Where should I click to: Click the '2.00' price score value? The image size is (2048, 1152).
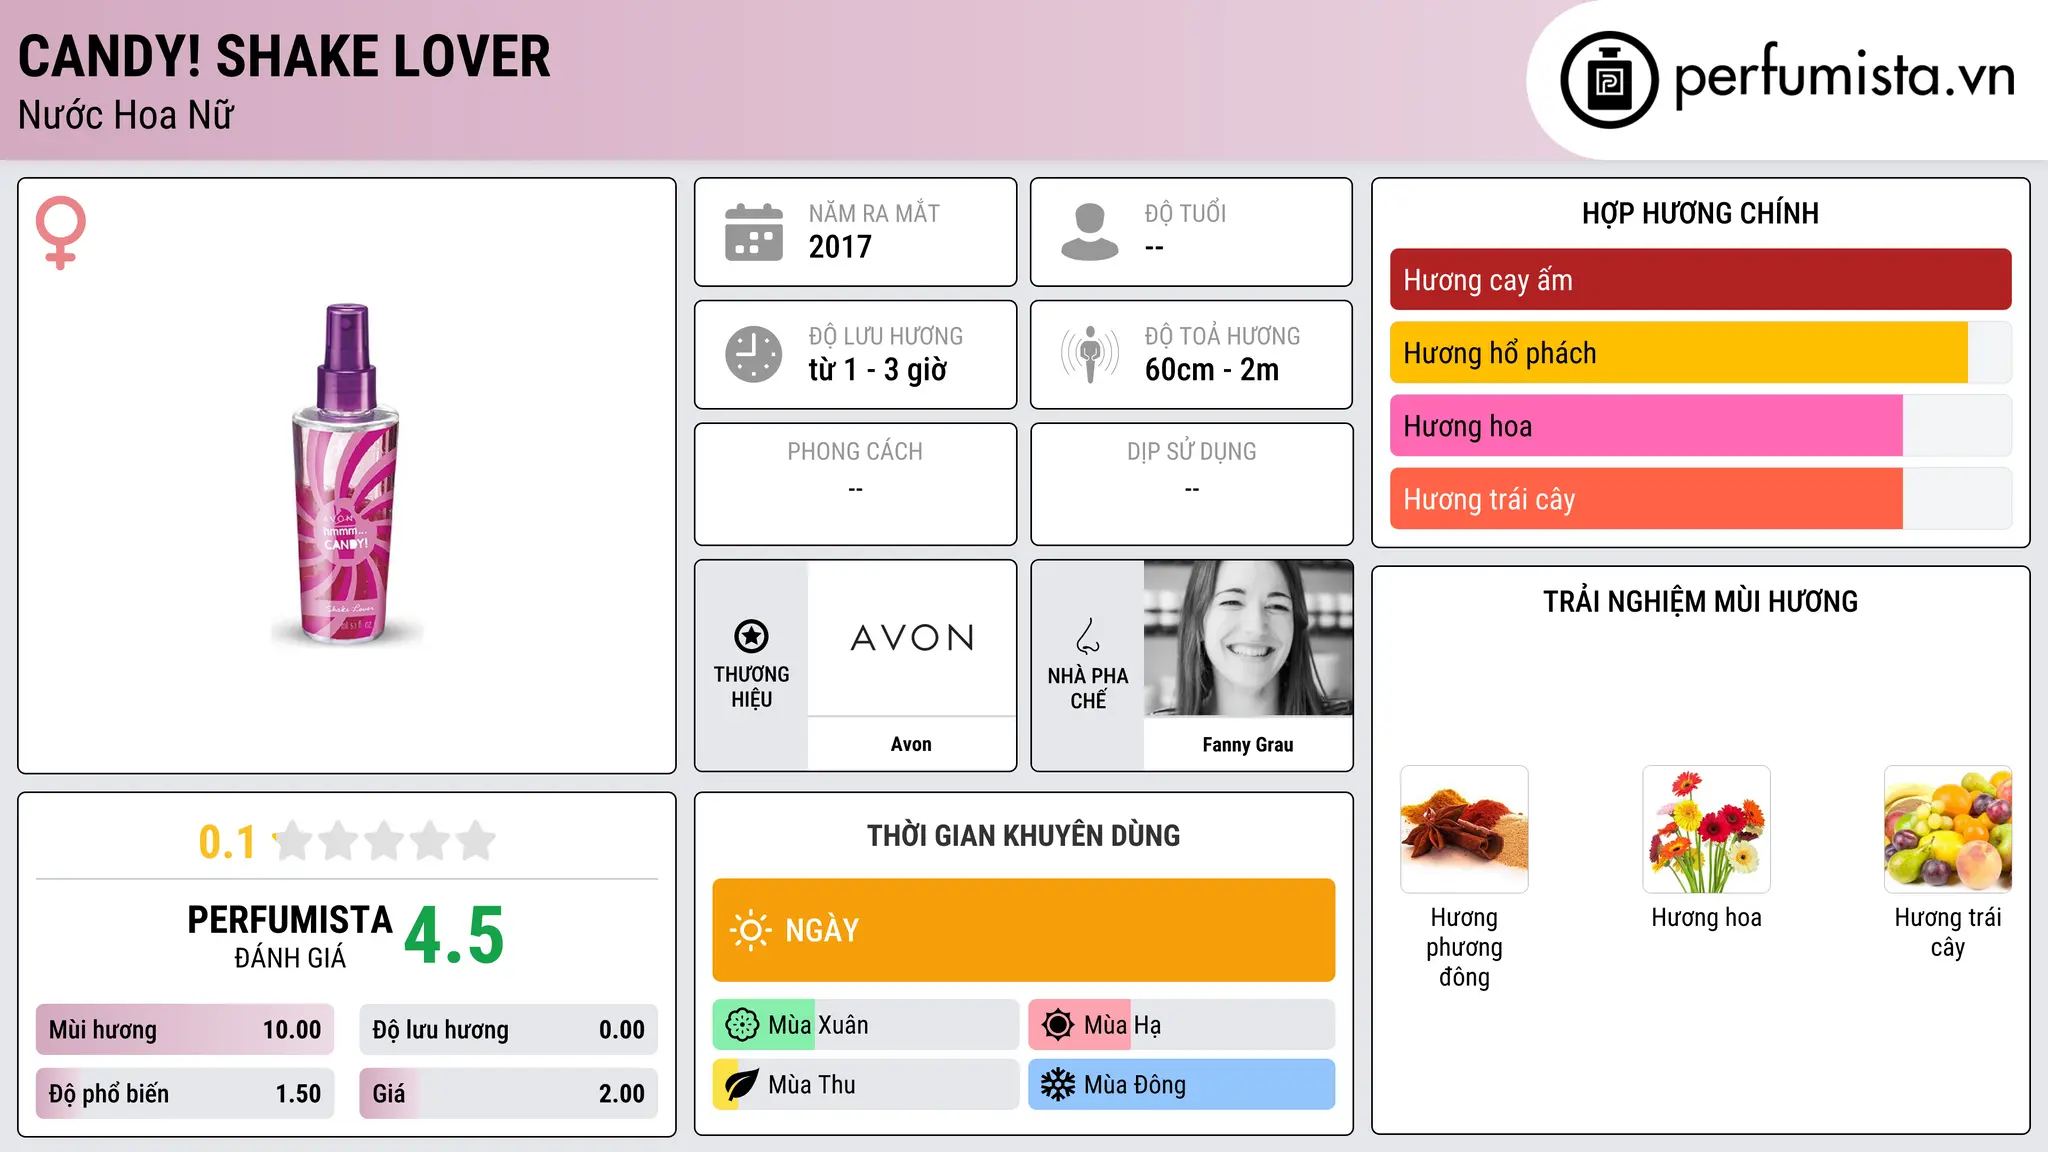[x=622, y=1094]
